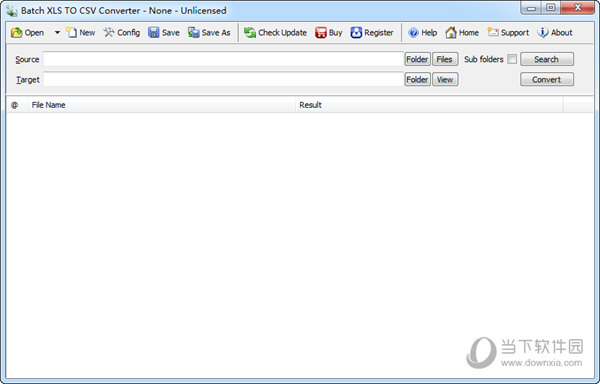
Task: Click into the Source path field
Action: pyautogui.click(x=223, y=59)
